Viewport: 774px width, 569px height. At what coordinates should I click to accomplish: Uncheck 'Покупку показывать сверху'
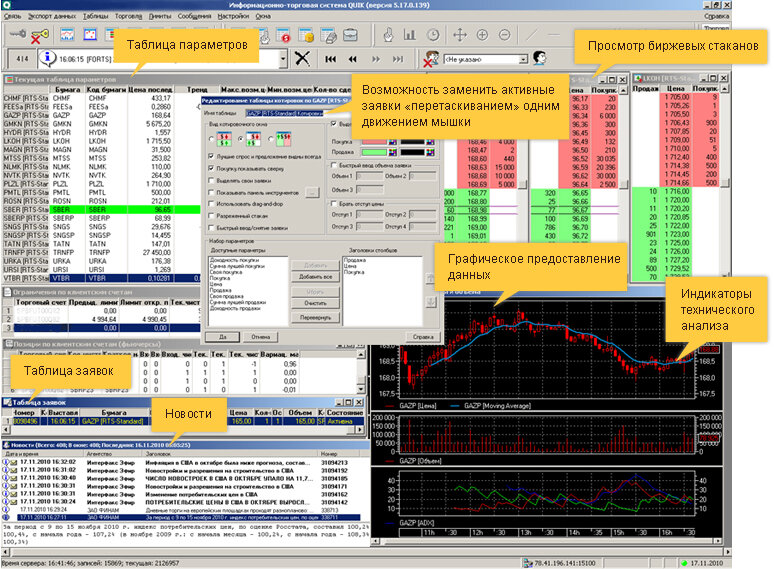(211, 168)
